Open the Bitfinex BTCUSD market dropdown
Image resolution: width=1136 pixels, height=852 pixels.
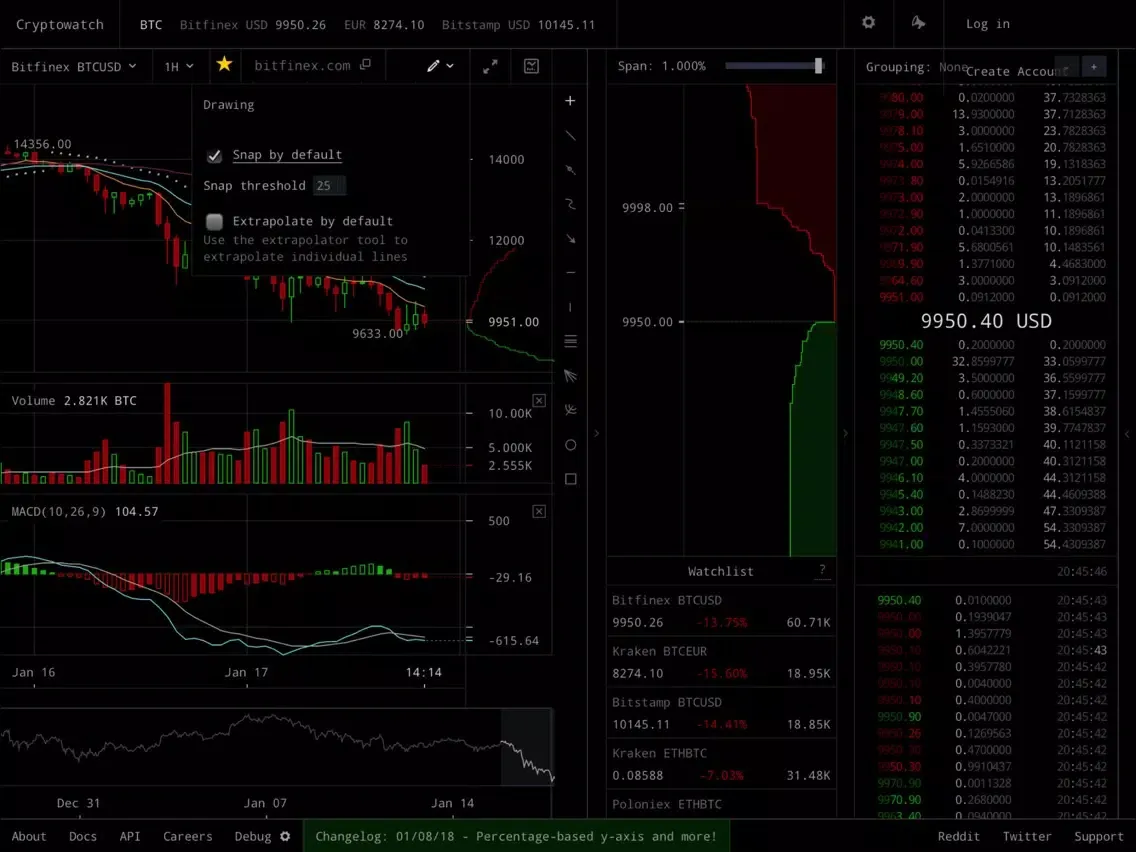pos(75,66)
